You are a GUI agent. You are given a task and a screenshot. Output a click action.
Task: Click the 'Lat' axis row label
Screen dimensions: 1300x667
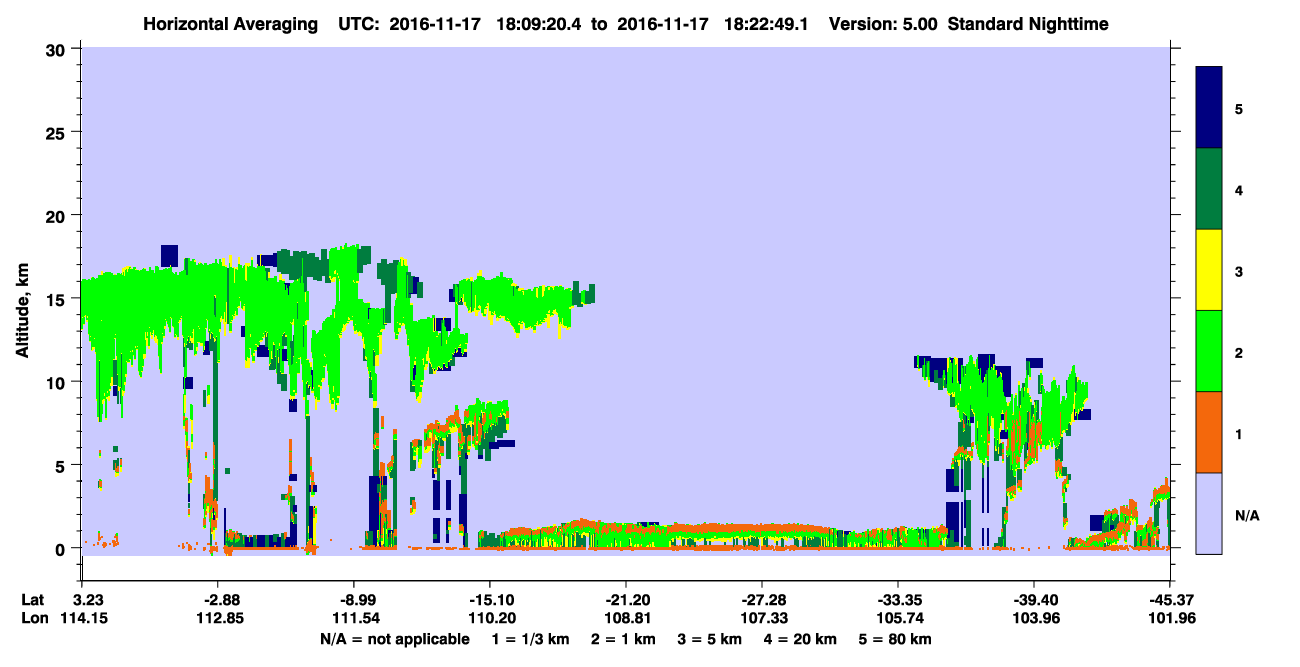[x=33, y=600]
